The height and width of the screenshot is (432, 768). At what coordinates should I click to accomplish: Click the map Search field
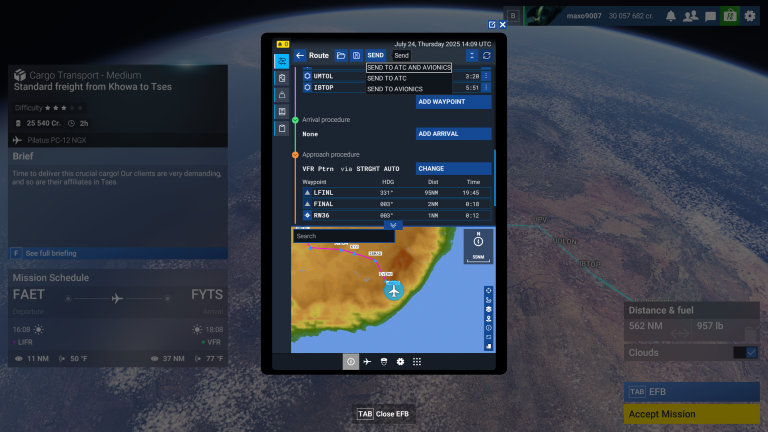pyautogui.click(x=344, y=236)
